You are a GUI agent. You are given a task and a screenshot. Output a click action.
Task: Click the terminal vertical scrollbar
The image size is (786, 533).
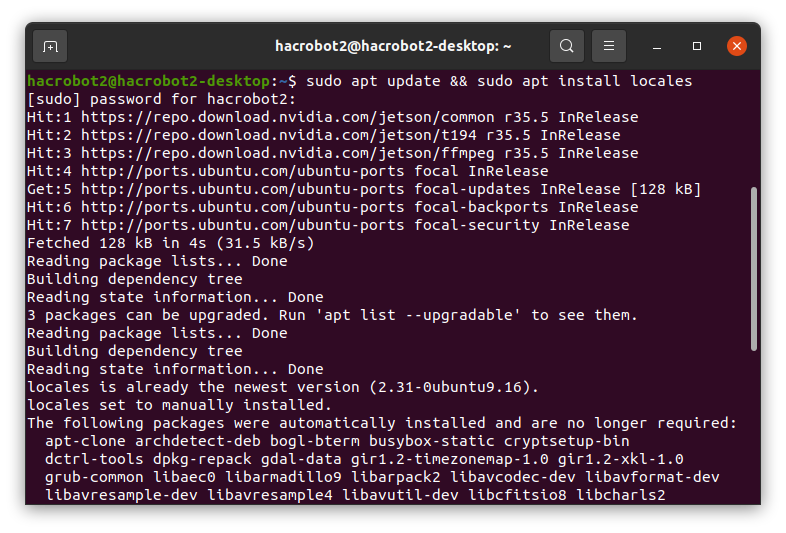click(x=753, y=269)
